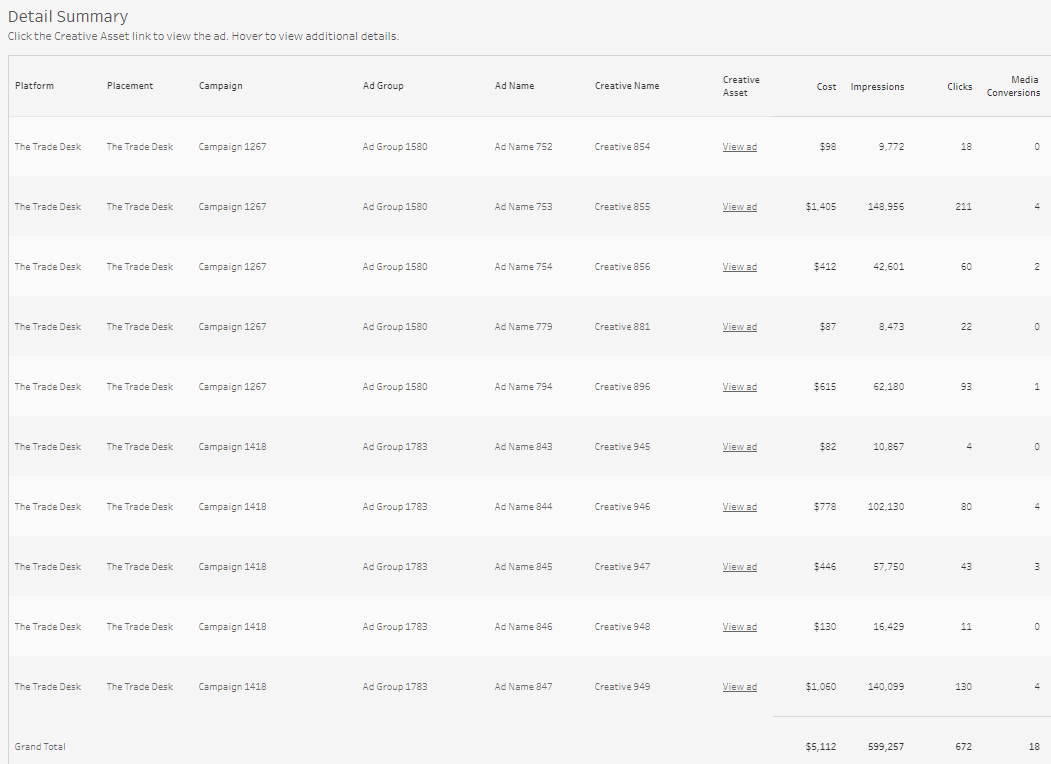Click the Media Conversions column header
This screenshot has width=1051, height=764.
click(1013, 86)
